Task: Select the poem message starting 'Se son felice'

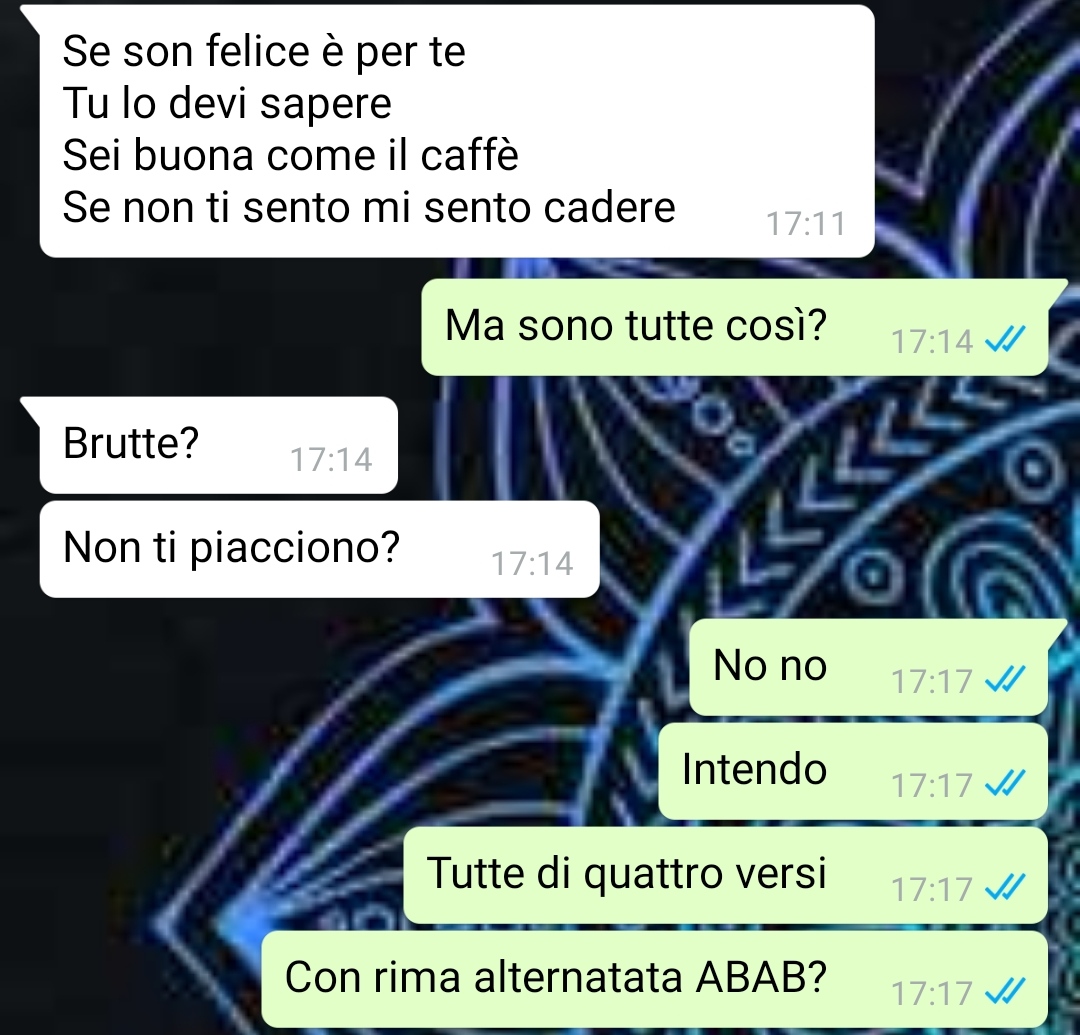Action: 457,131
